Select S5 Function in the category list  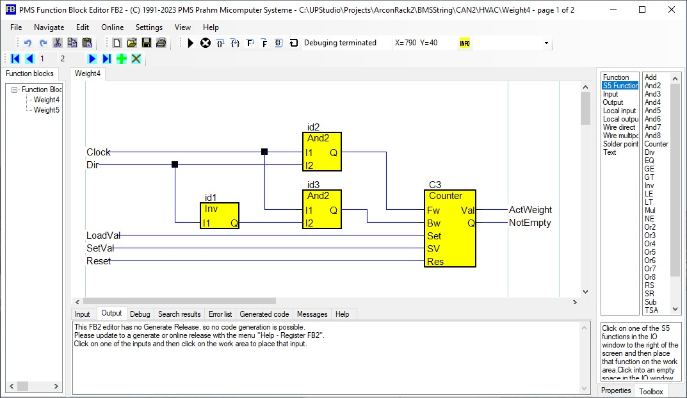(x=620, y=85)
